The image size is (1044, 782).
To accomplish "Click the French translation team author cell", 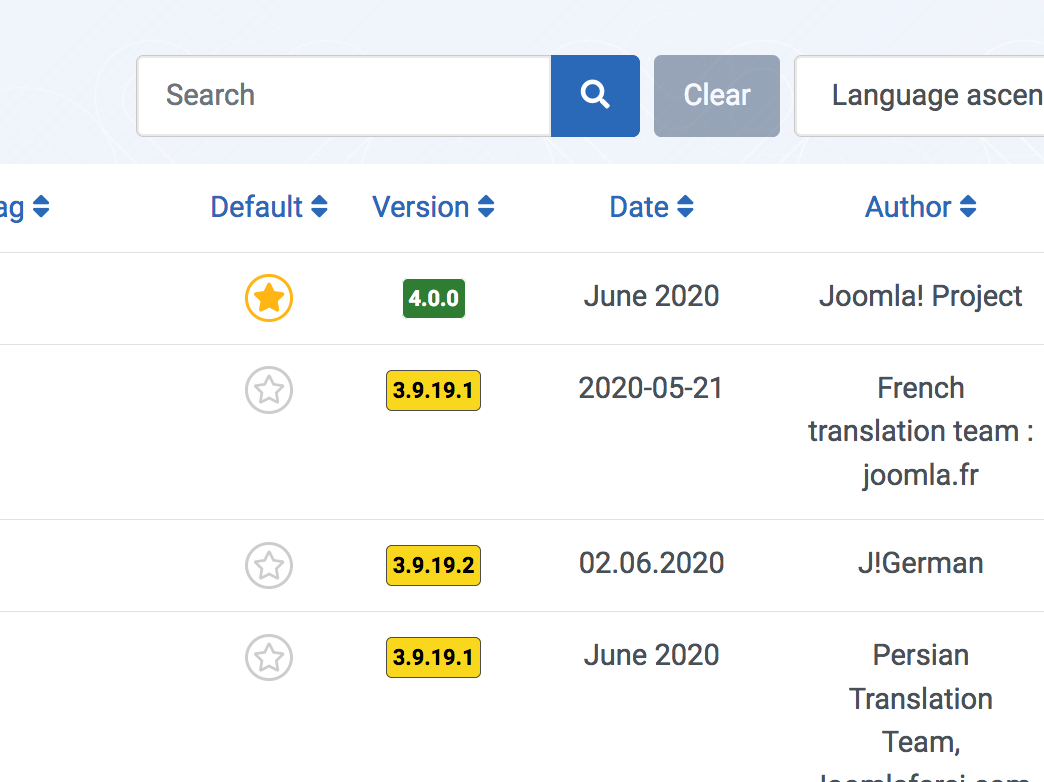I will [x=920, y=432].
